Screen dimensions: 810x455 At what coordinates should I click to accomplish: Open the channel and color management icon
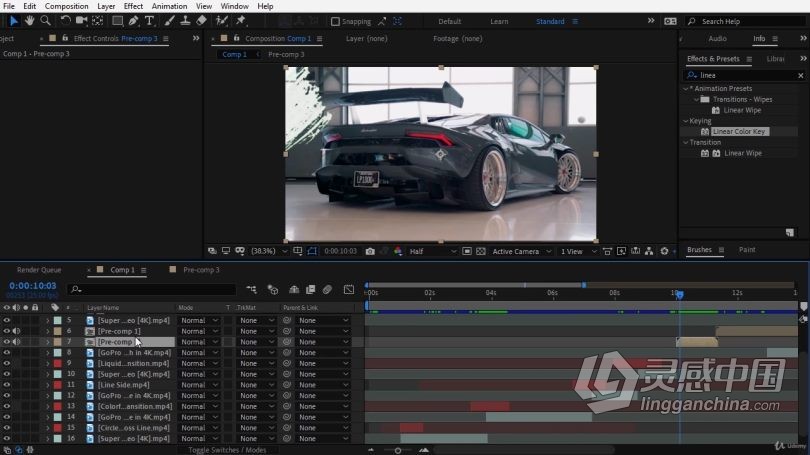398,251
